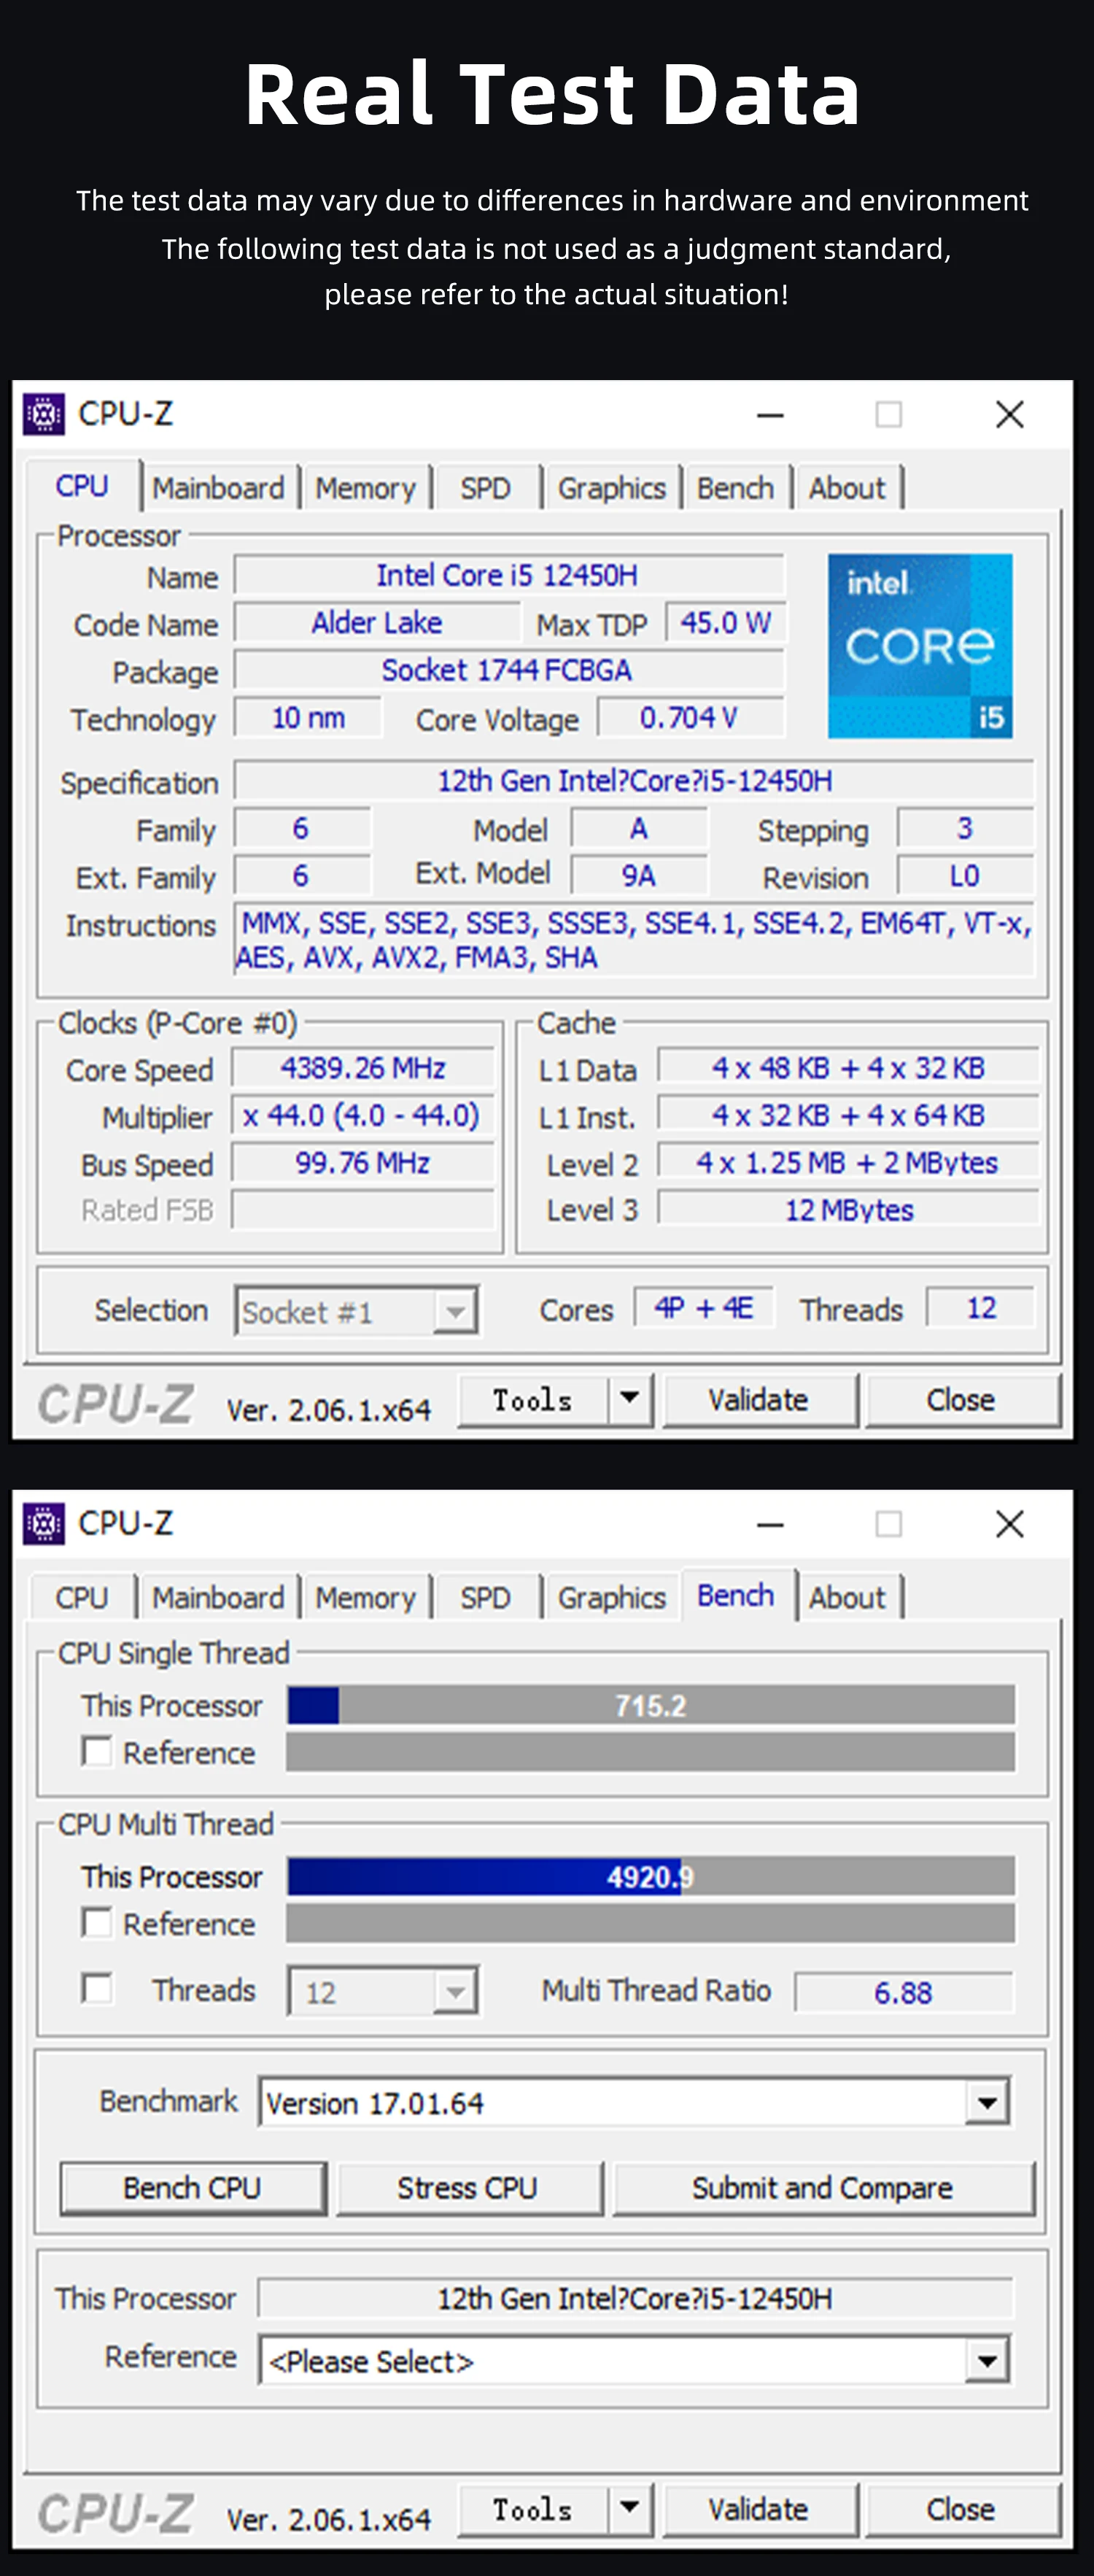Click the Bus Speed value 99.76 MHz
Viewport: 1094px width, 2576px height.
[x=363, y=1163]
